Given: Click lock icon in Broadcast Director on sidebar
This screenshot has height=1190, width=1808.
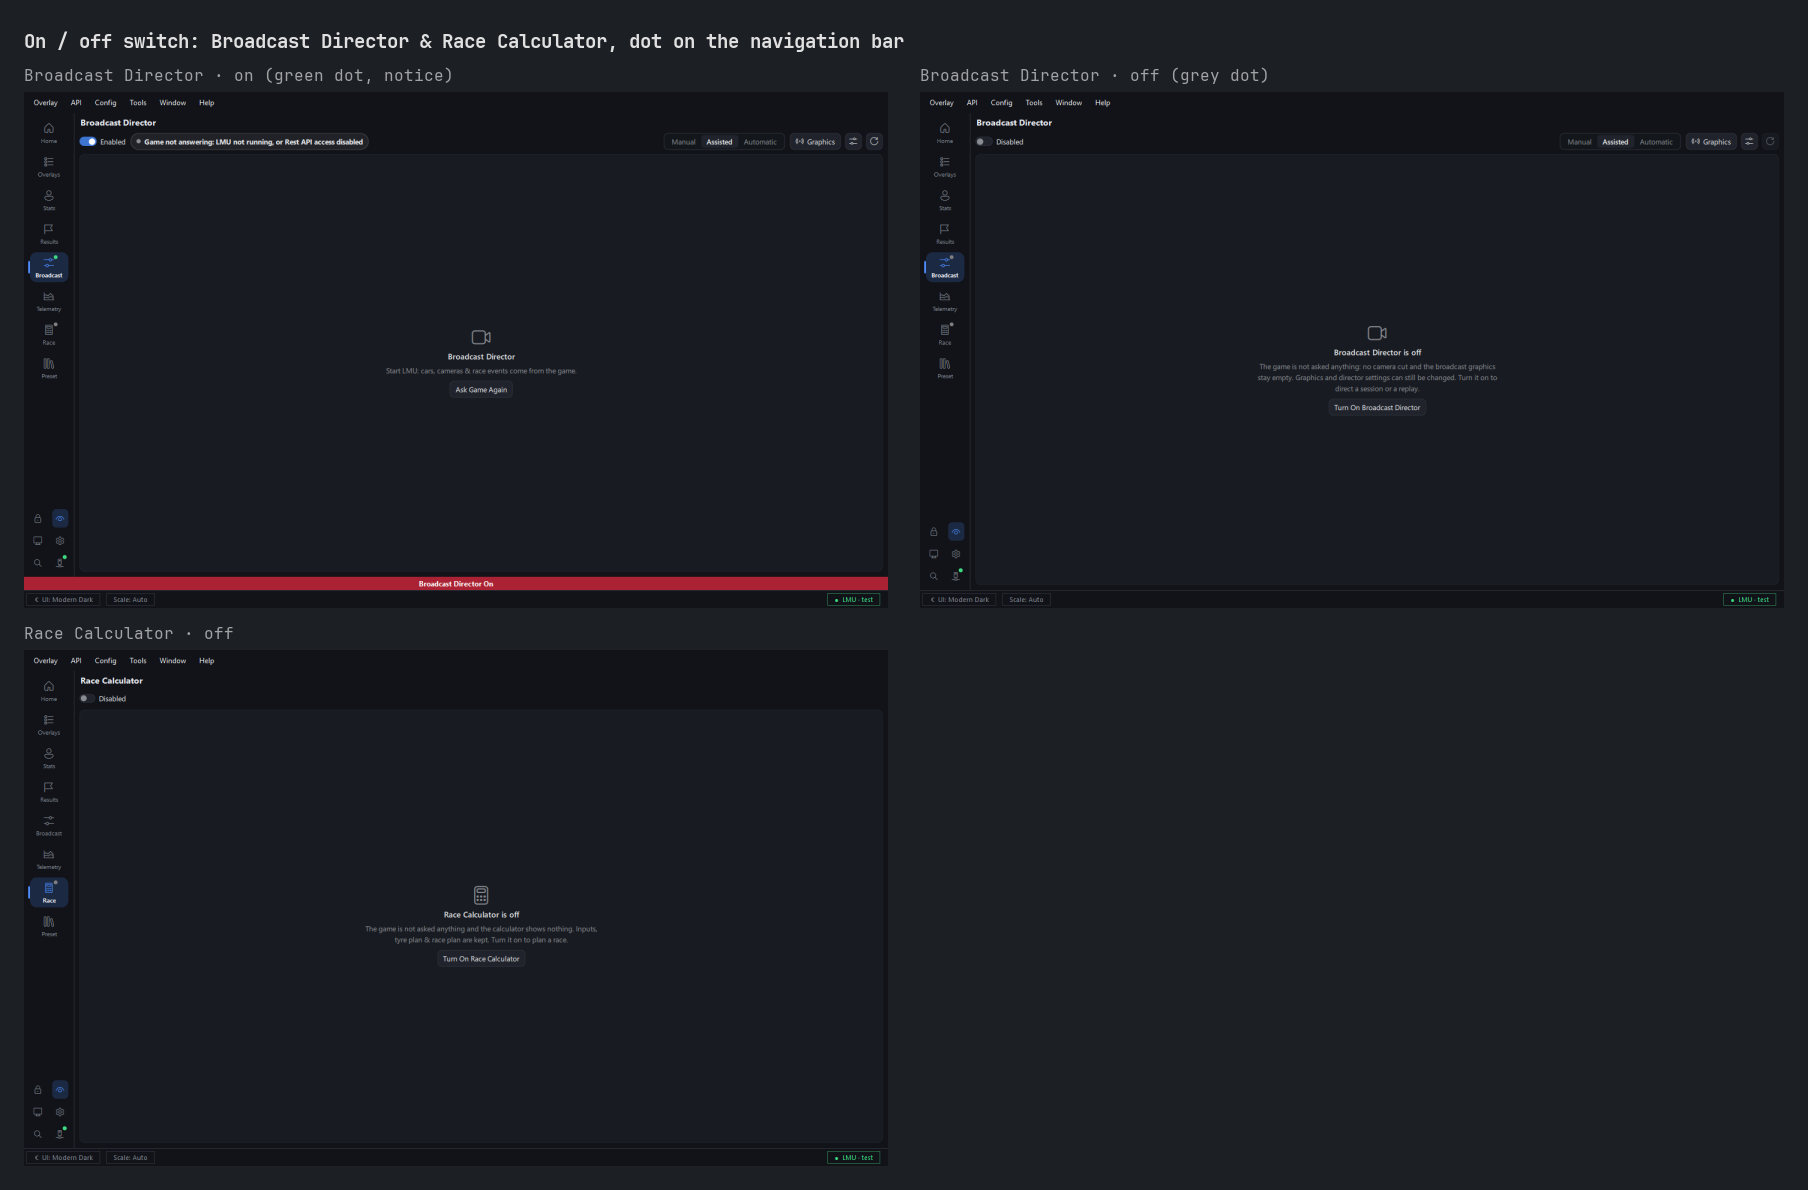Looking at the screenshot, I should (x=38, y=519).
